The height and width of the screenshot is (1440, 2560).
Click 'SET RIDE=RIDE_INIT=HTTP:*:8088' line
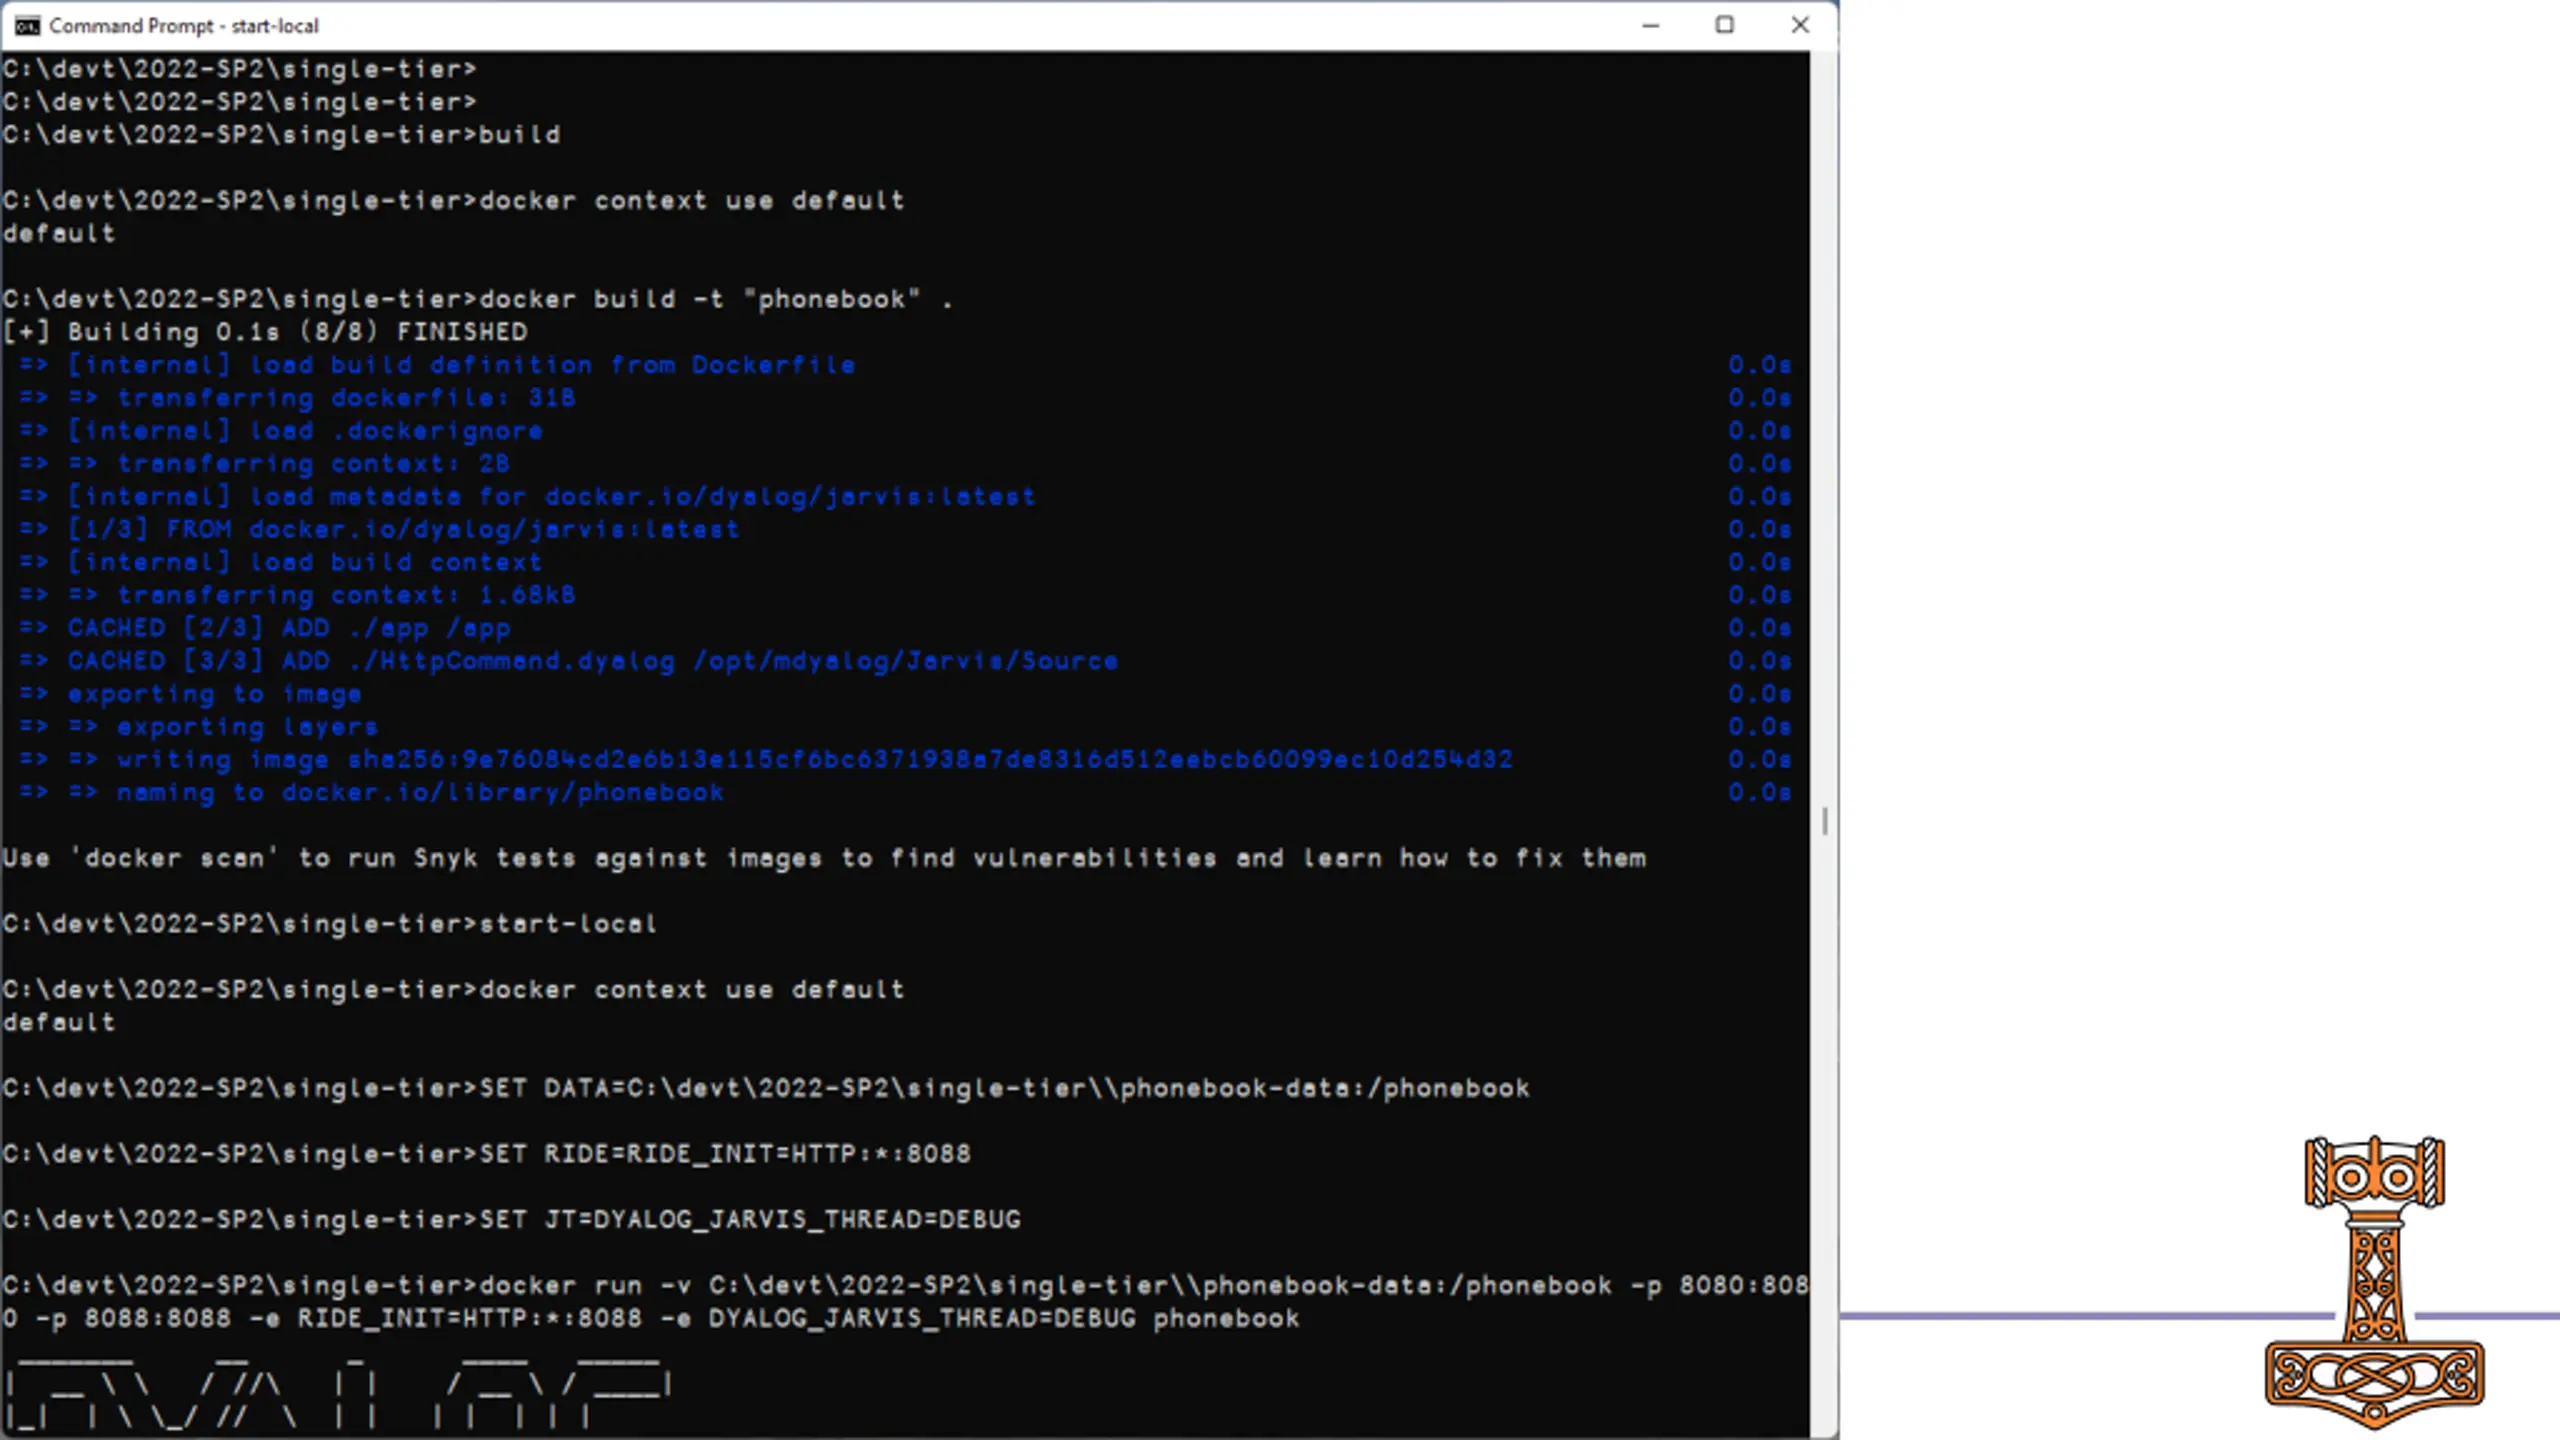(x=486, y=1154)
